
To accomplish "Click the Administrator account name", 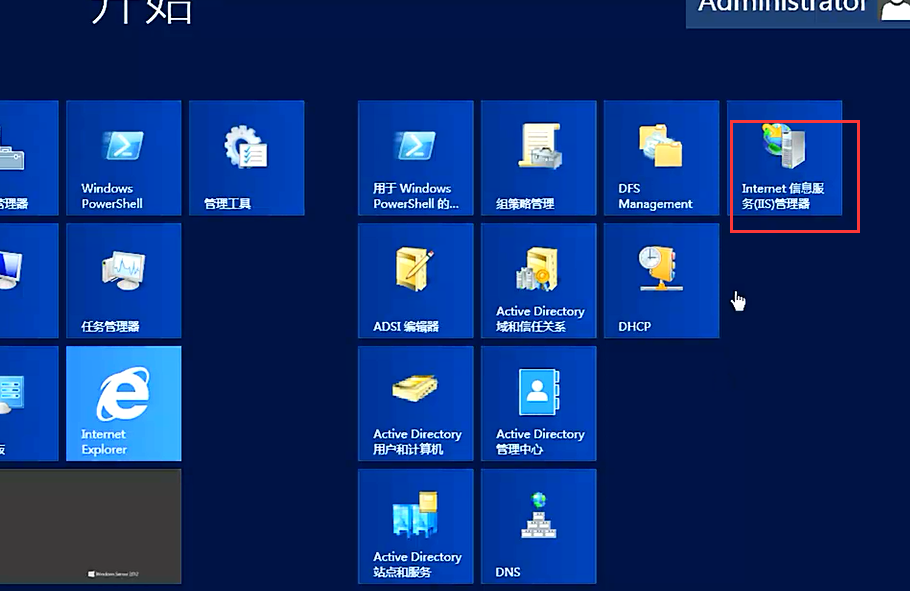I will 781,6.
